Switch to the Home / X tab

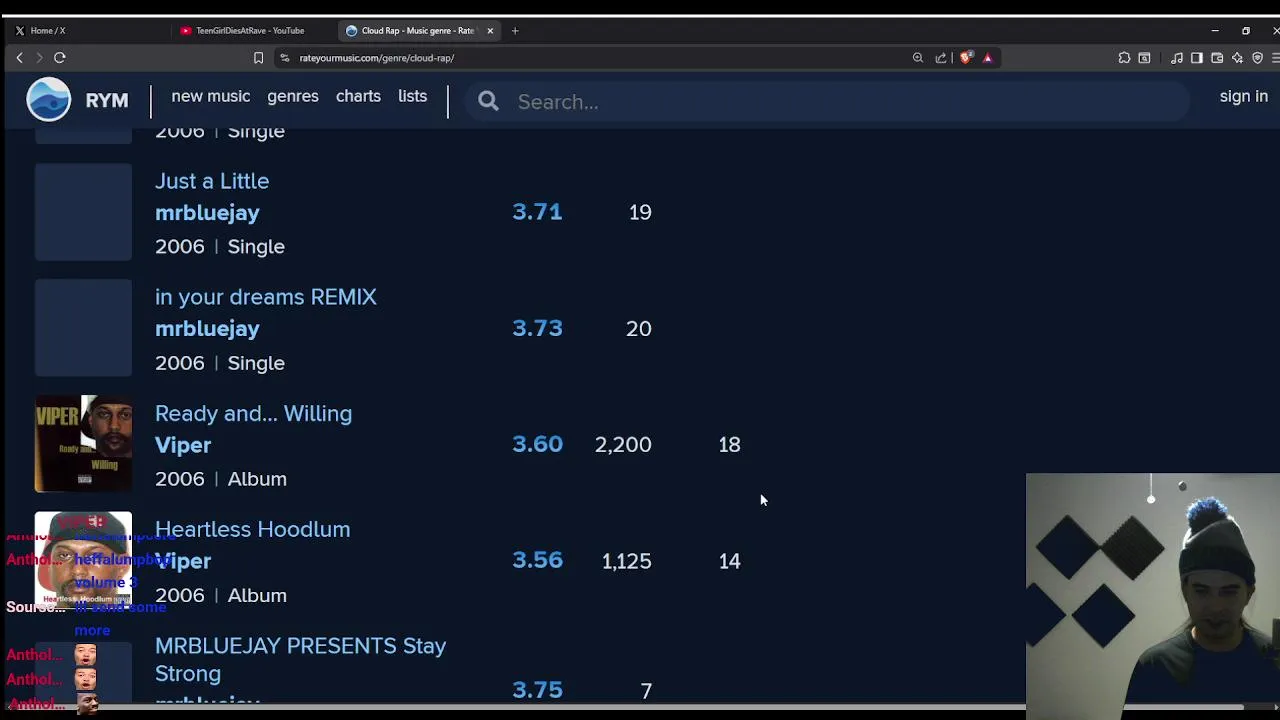[x=88, y=31]
